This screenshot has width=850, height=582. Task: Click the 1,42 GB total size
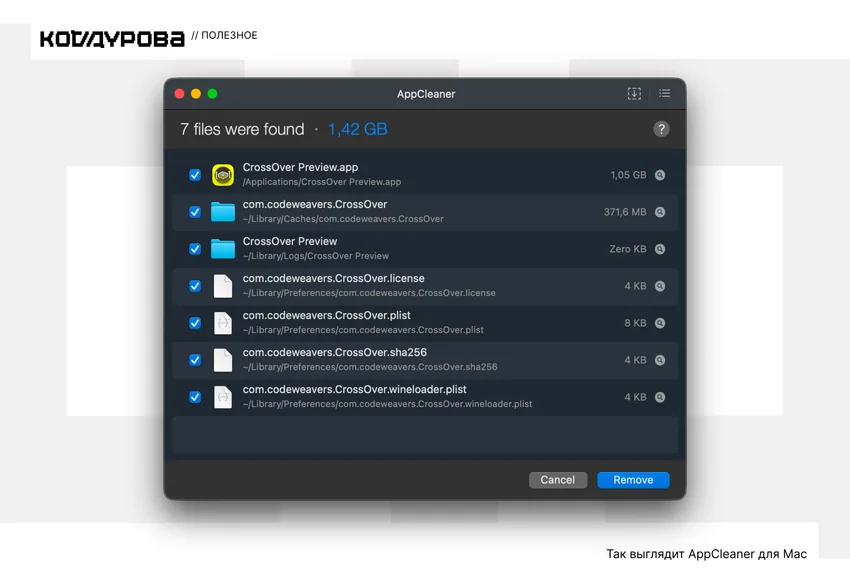tap(358, 130)
